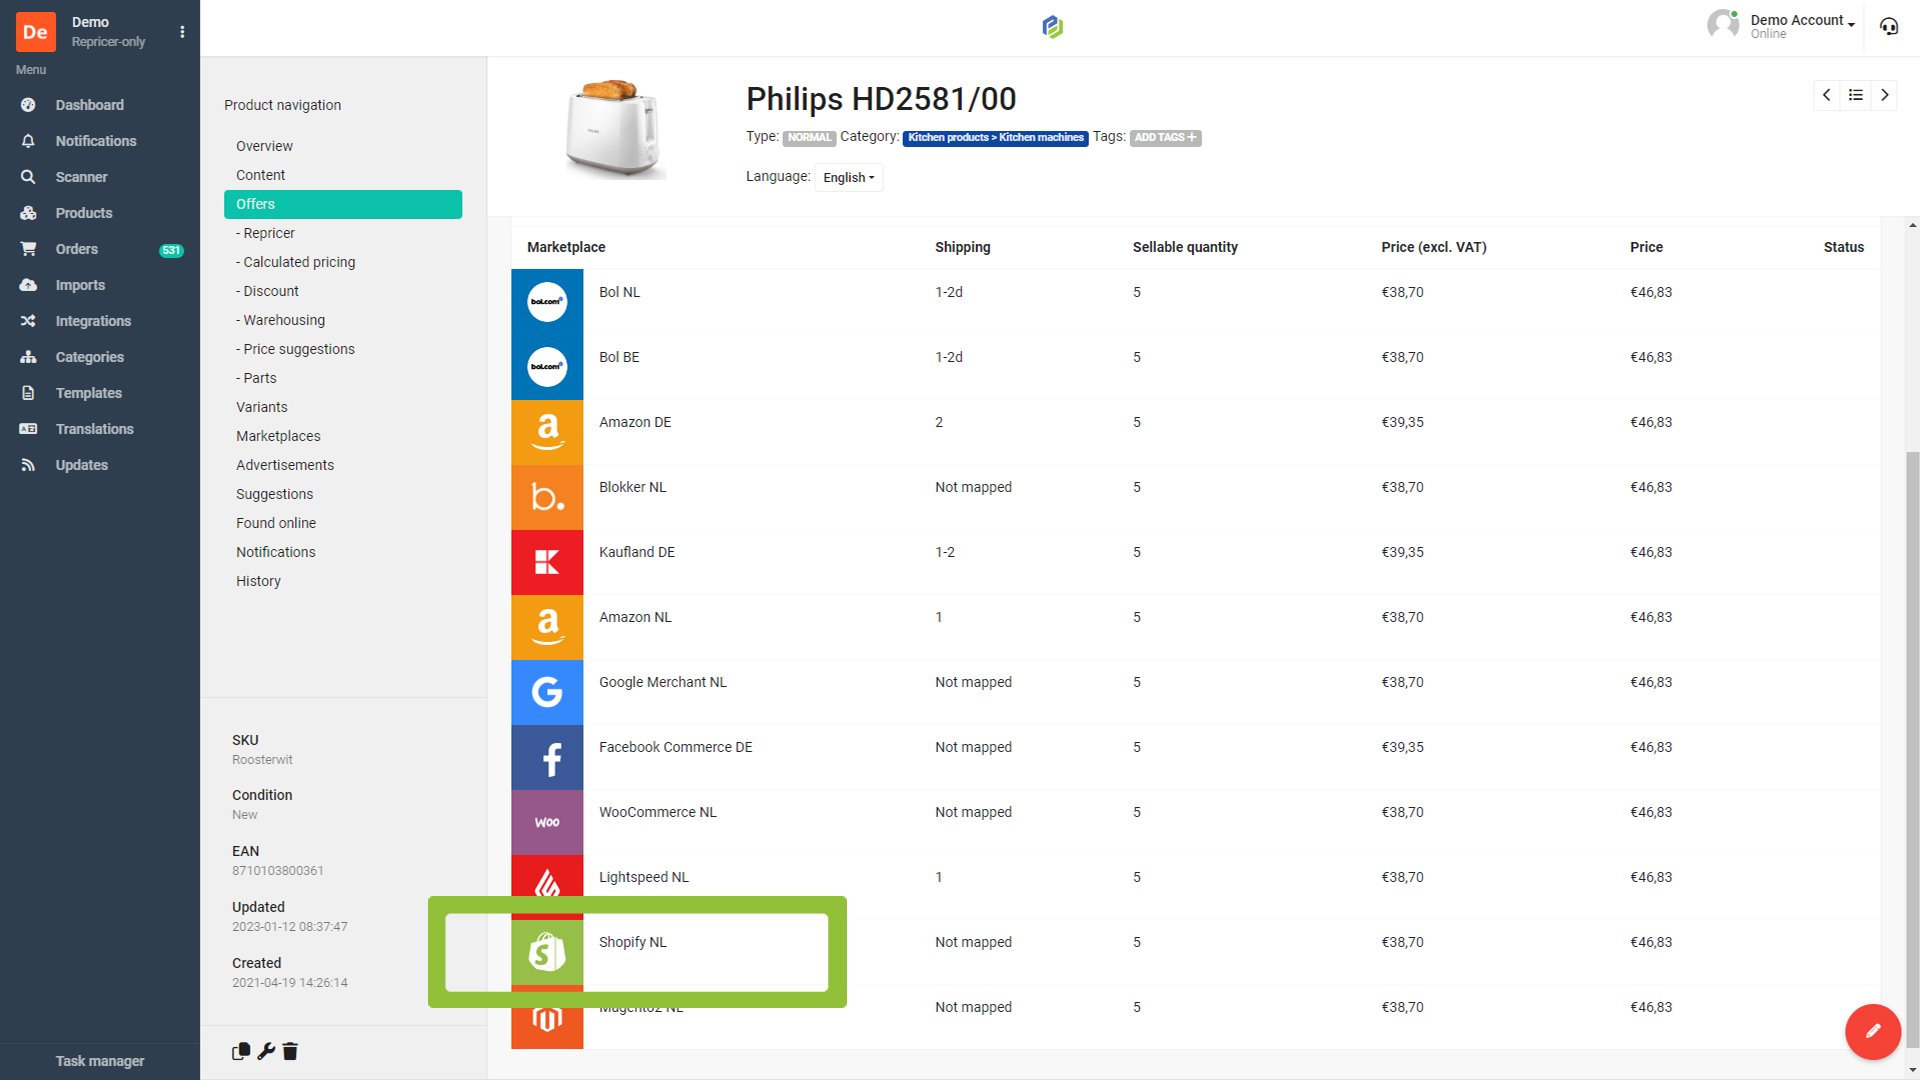Click the Dashboard sidebar icon
The image size is (1920, 1080).
29,104
